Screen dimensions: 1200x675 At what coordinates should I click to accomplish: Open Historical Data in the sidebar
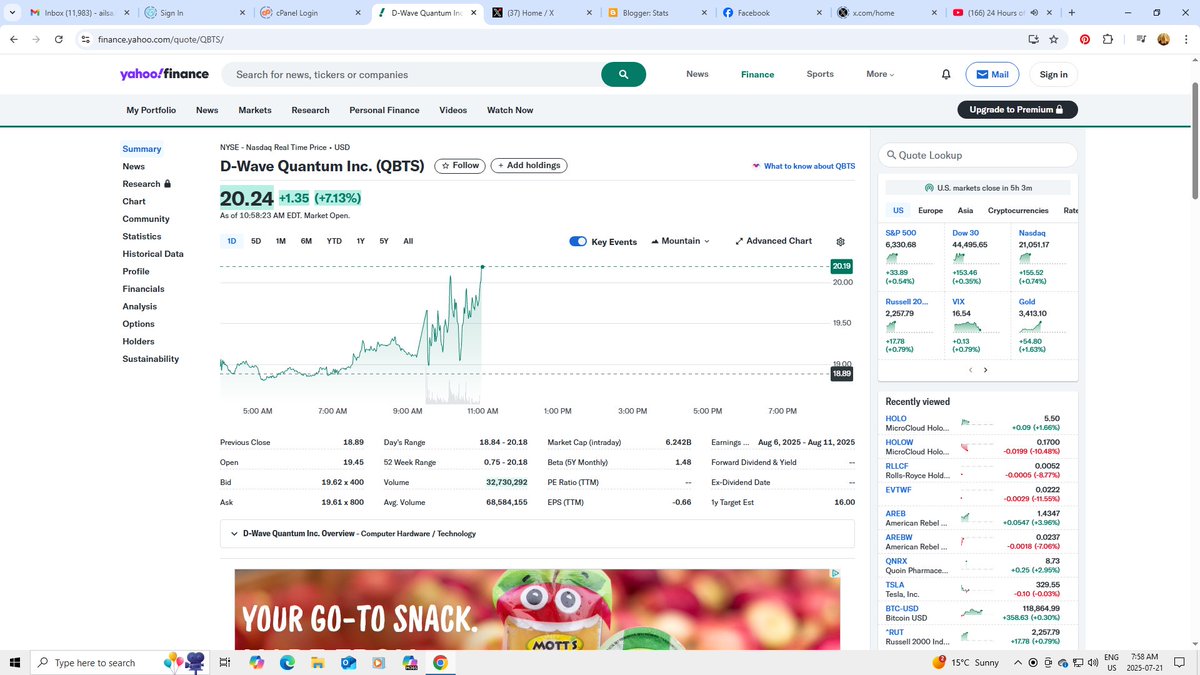153,254
